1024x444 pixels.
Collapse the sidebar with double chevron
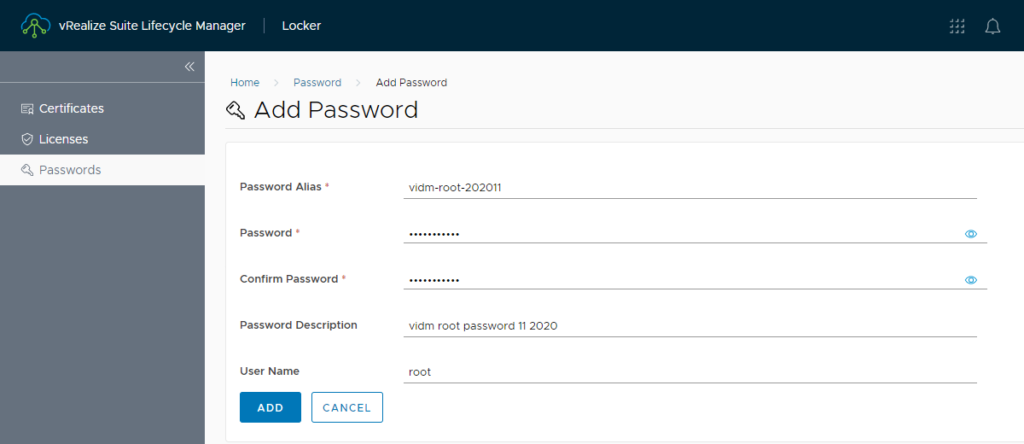(189, 67)
